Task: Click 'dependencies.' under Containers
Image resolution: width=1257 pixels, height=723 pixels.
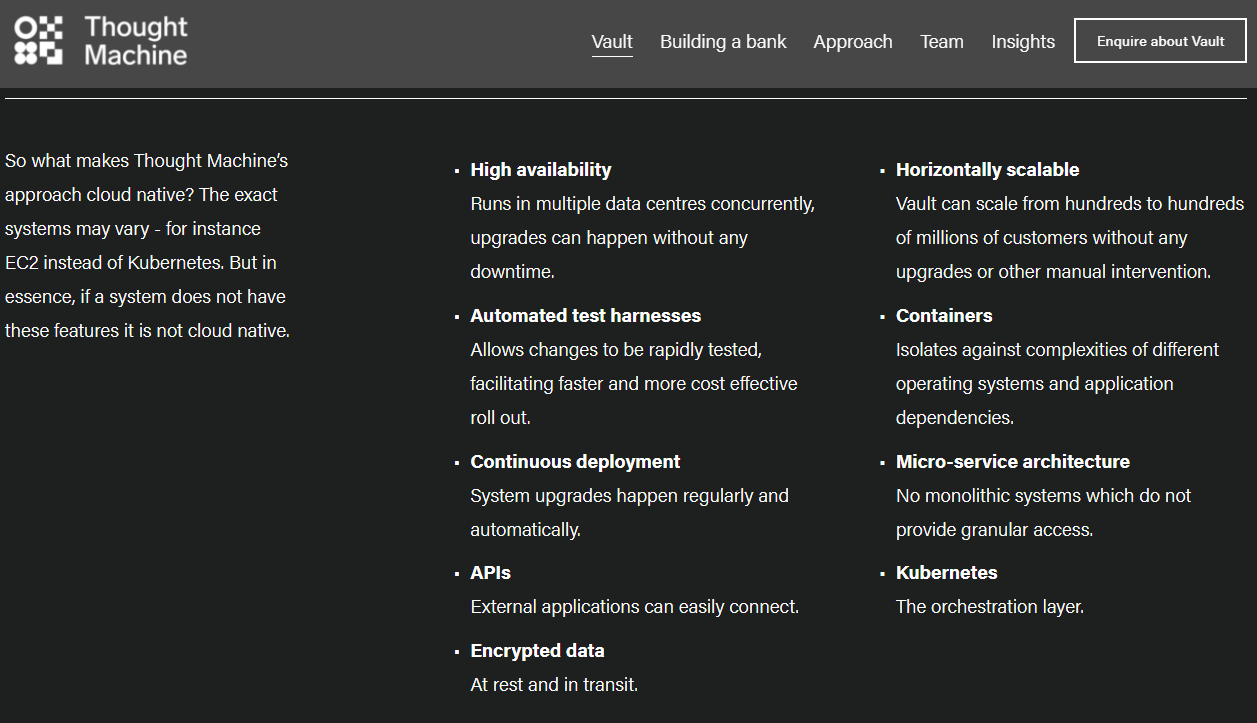Action: click(955, 418)
